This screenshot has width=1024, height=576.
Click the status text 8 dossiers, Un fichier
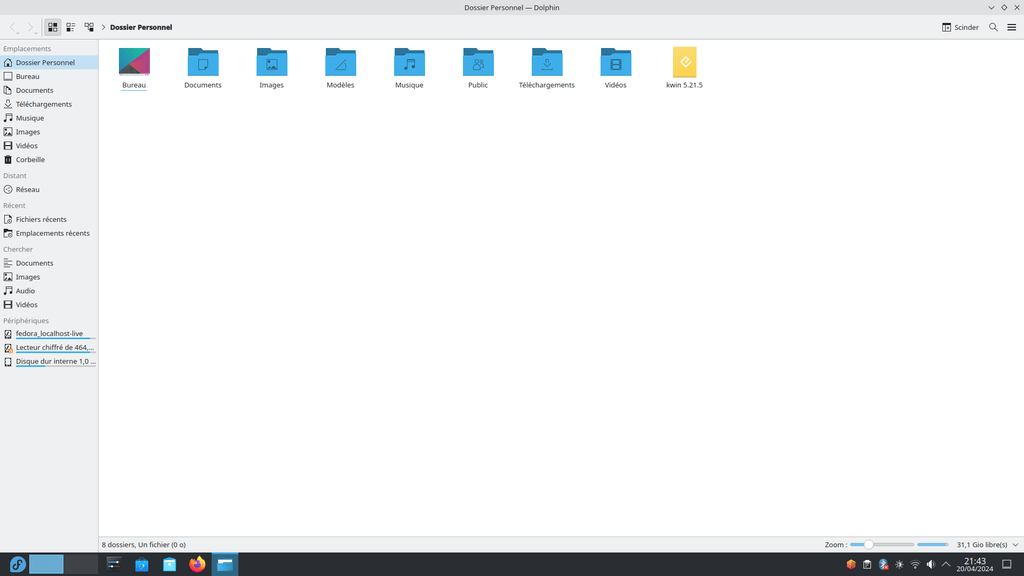pos(144,545)
